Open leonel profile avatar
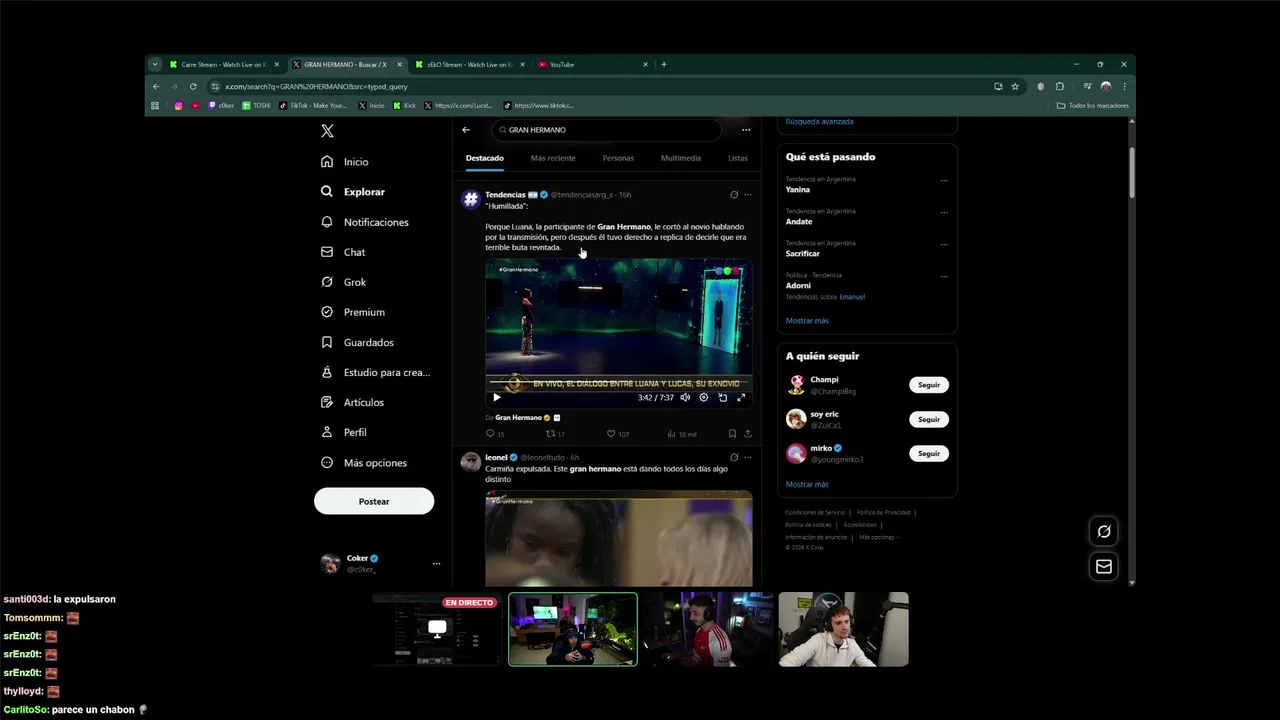The image size is (1280, 720). click(470, 461)
